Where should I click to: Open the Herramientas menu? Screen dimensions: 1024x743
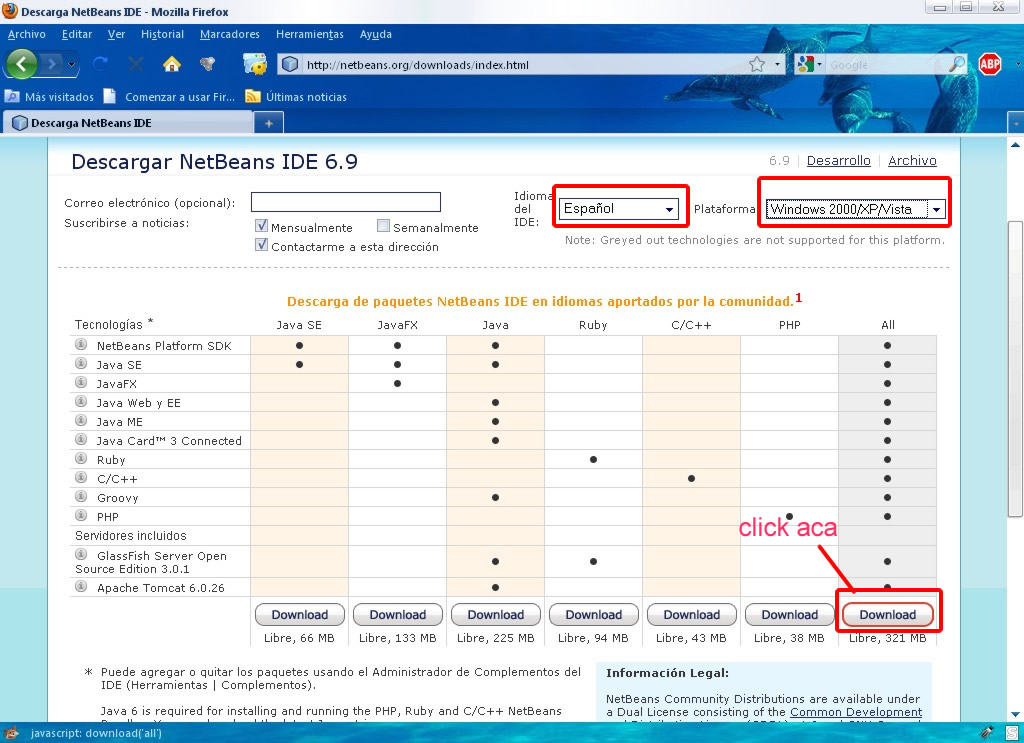309,33
